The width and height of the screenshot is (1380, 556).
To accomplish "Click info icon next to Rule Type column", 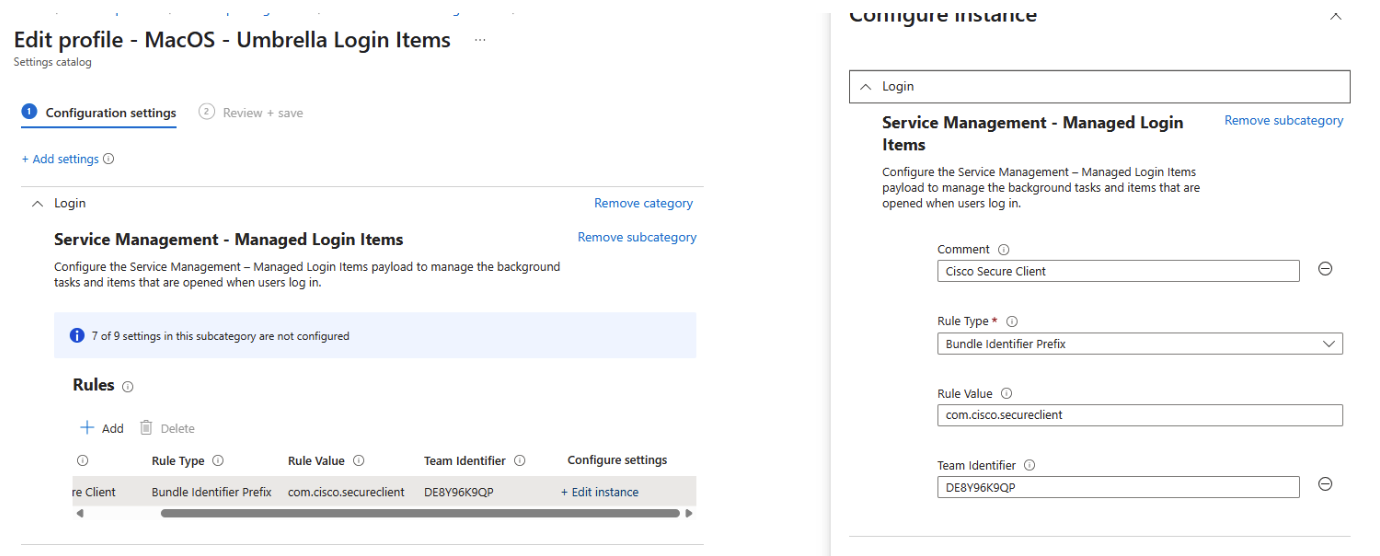I will (x=218, y=461).
